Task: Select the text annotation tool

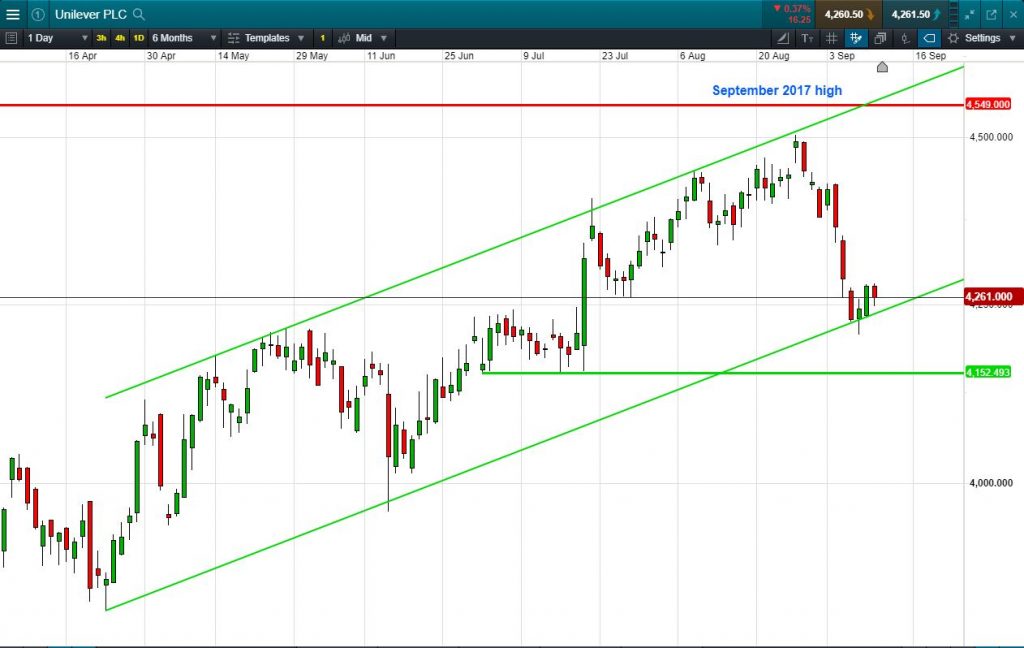Action: (807, 38)
